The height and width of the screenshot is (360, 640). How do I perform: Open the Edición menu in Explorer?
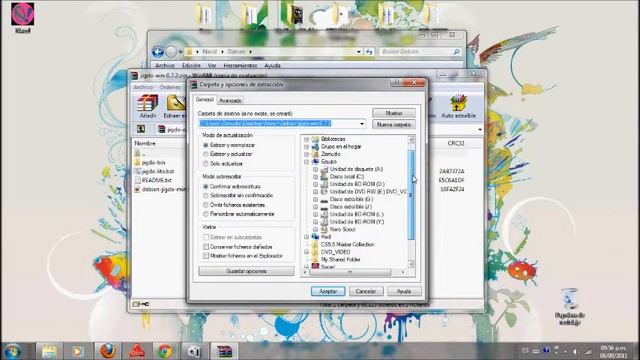click(x=191, y=65)
